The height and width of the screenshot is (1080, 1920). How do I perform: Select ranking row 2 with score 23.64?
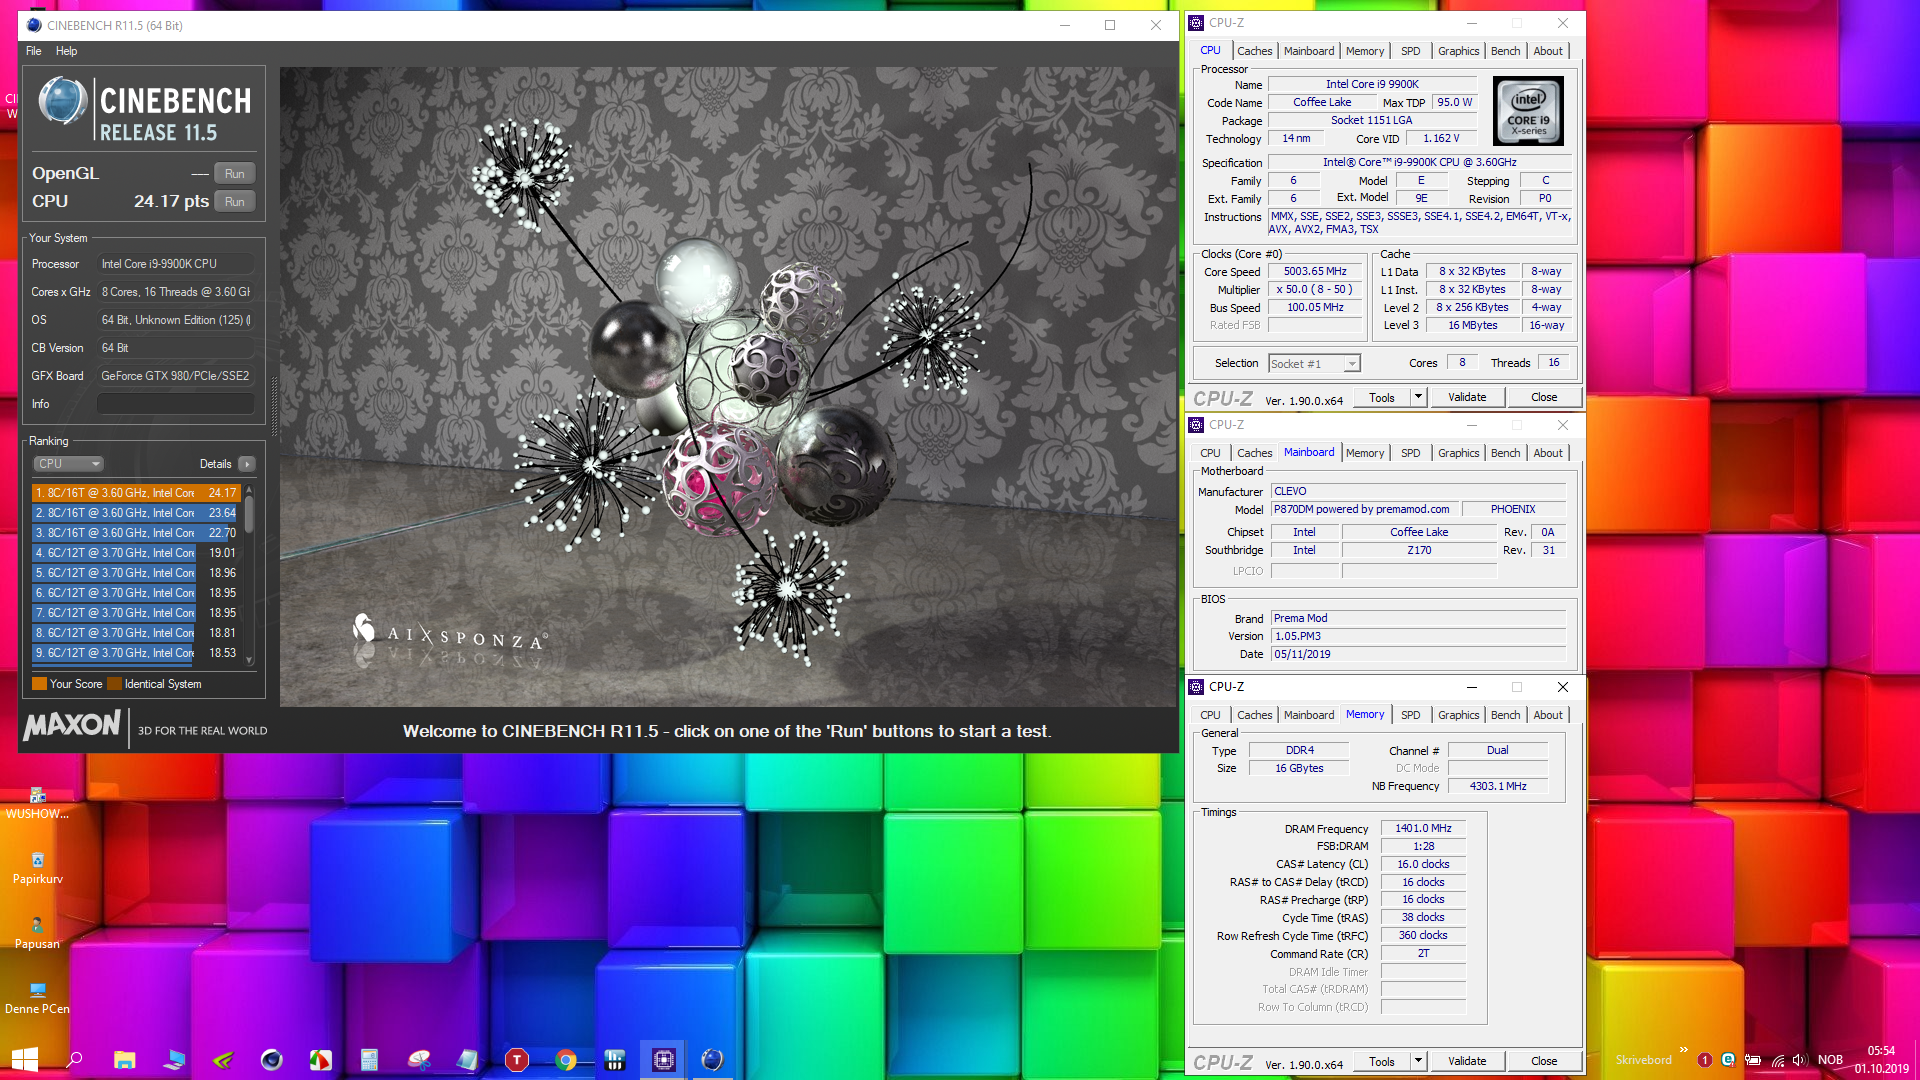click(x=135, y=513)
